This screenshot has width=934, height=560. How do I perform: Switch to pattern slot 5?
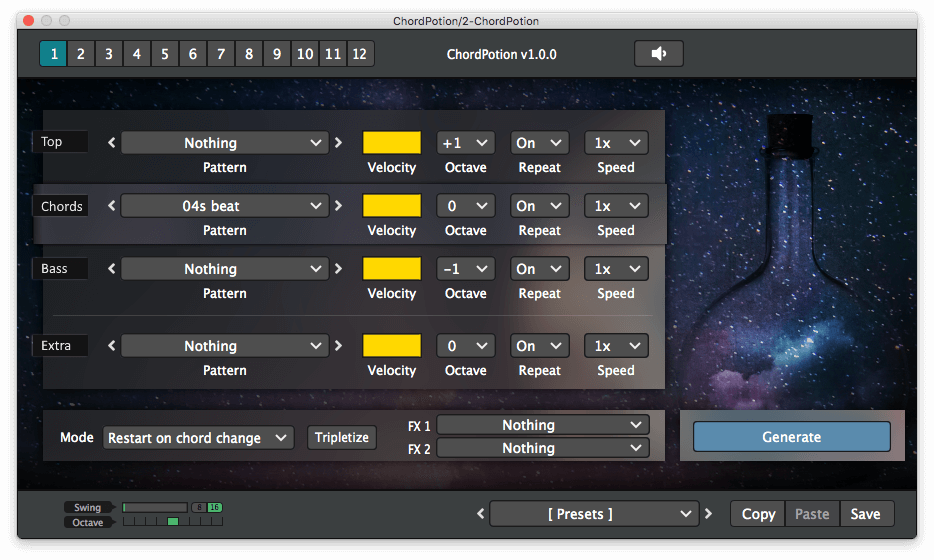(x=164, y=54)
